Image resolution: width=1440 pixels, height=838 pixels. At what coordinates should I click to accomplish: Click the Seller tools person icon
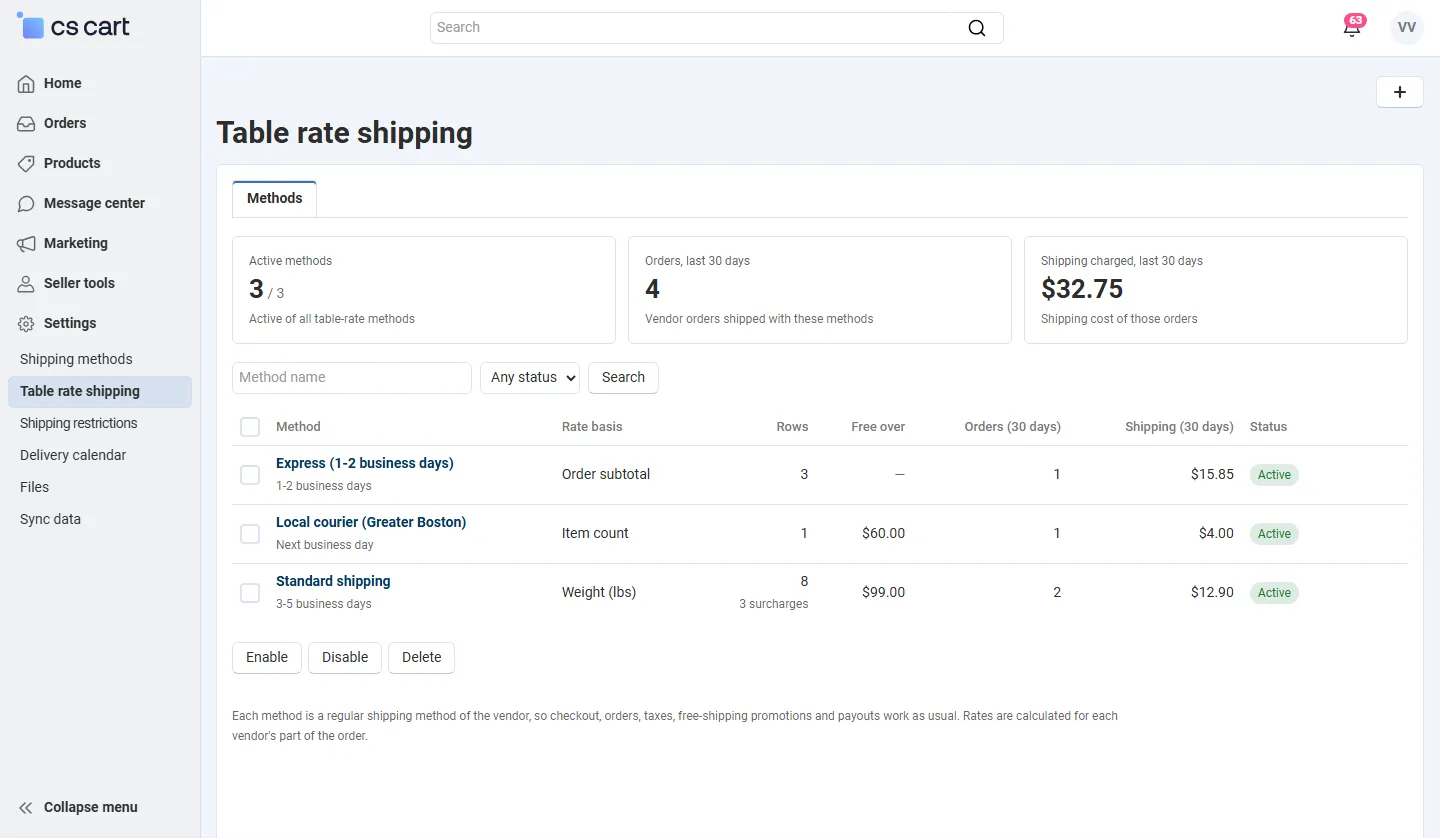pyautogui.click(x=26, y=284)
